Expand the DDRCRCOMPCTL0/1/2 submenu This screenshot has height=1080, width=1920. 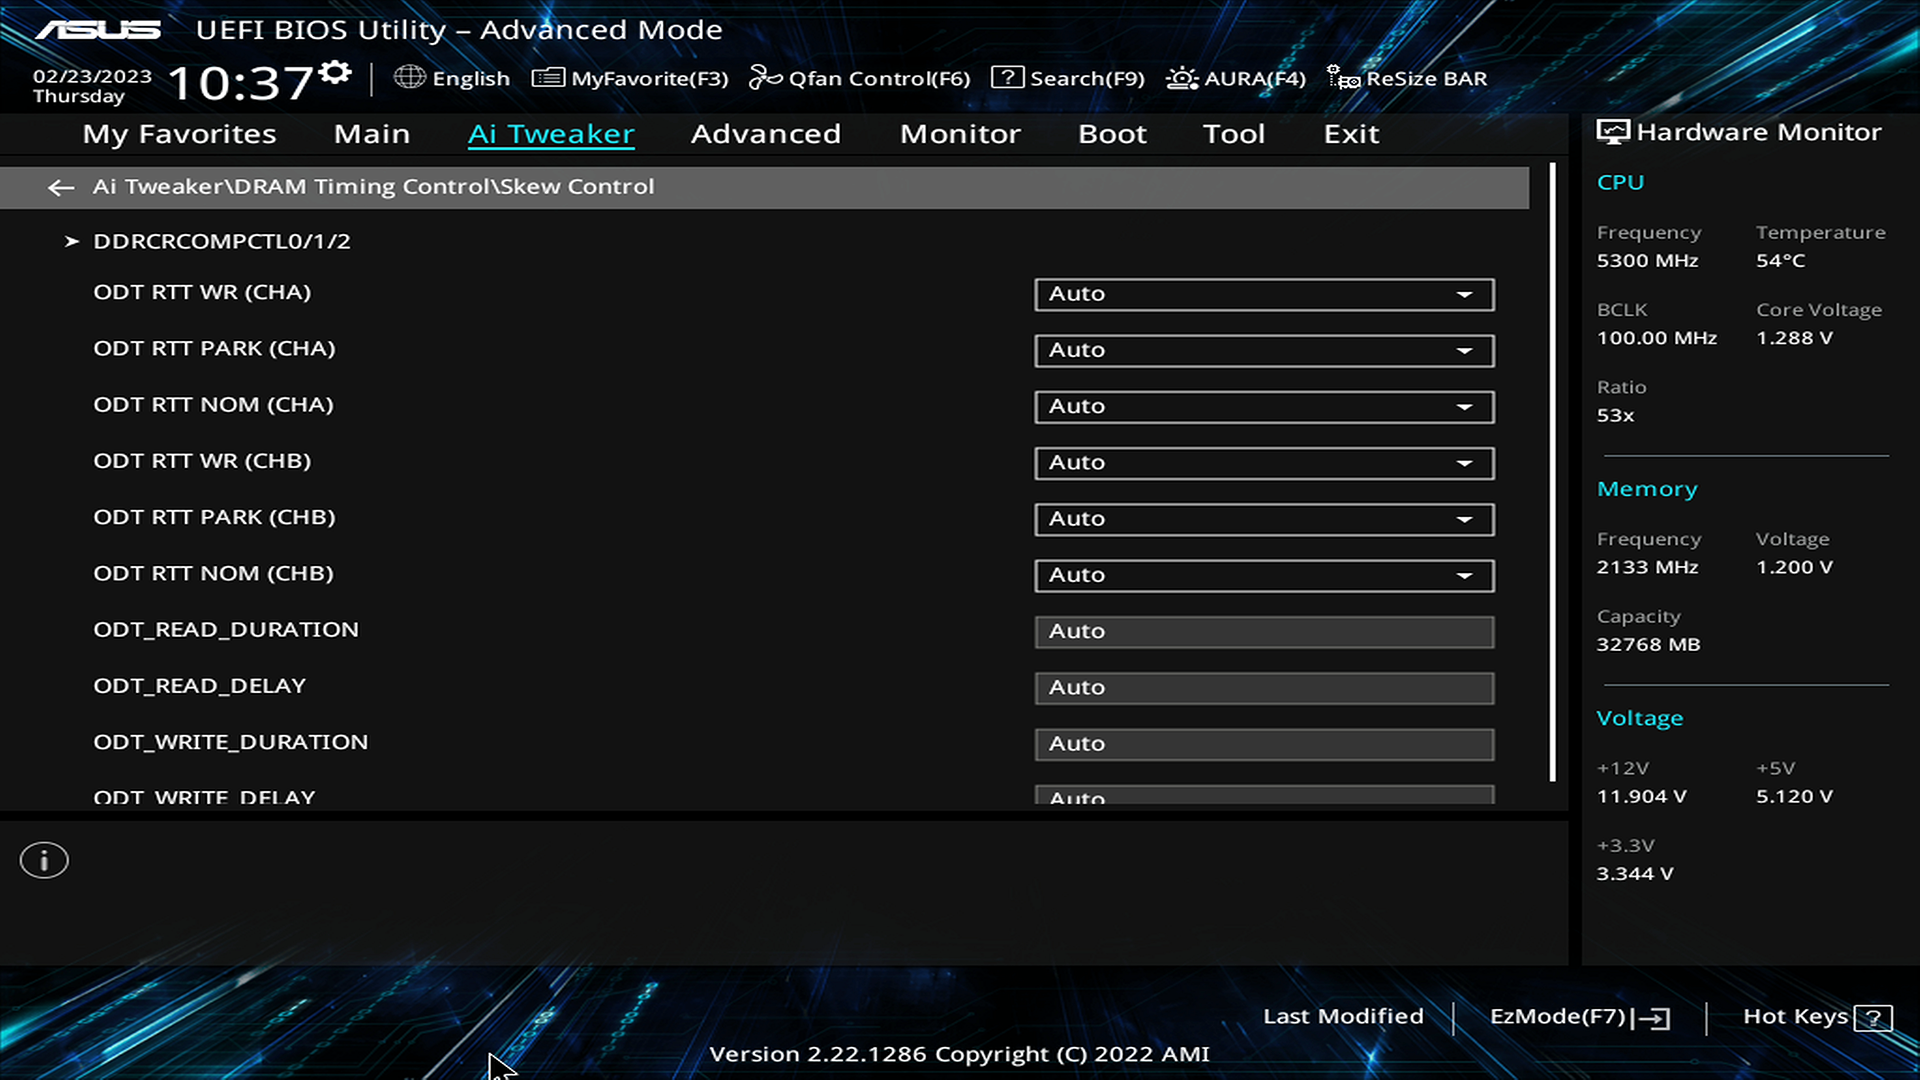coord(221,241)
